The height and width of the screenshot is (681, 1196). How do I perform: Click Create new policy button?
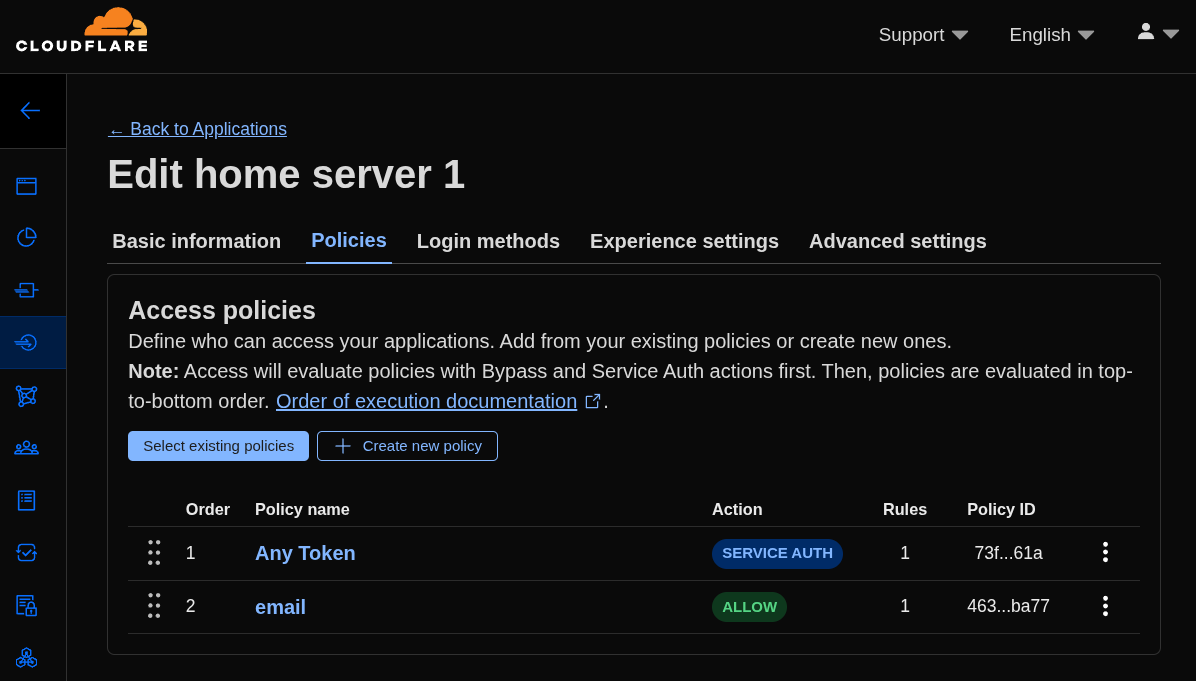click(x=407, y=446)
